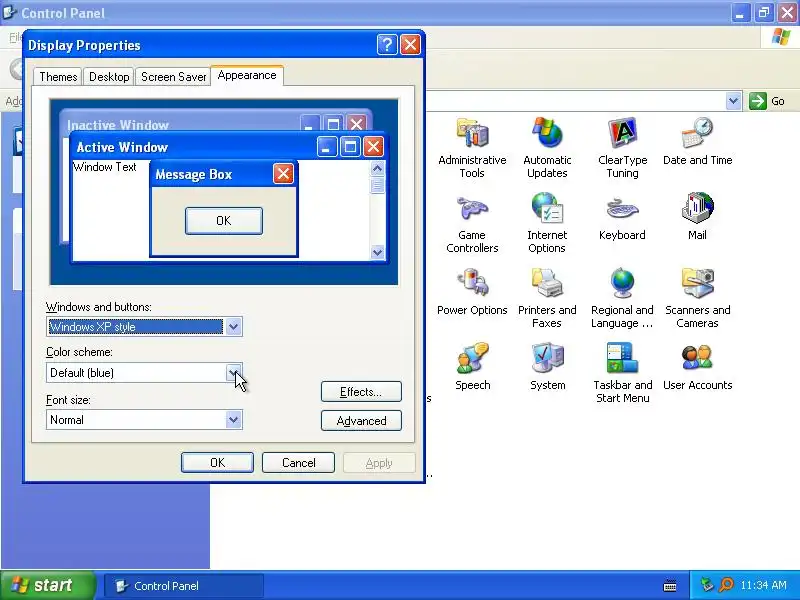Open User Accounts icon
Screen dimensions: 800x600
pyautogui.click(x=697, y=358)
